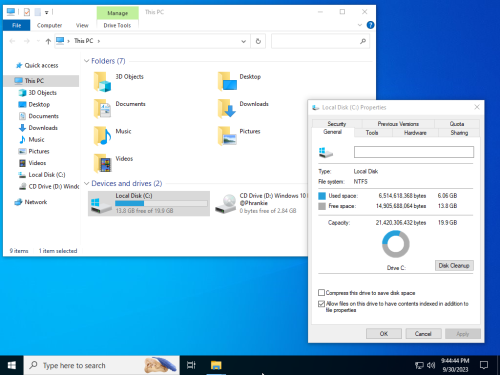Image resolution: width=500 pixels, height=375 pixels.
Task: Toggle Allow files to be indexed checkbox
Action: (321, 304)
